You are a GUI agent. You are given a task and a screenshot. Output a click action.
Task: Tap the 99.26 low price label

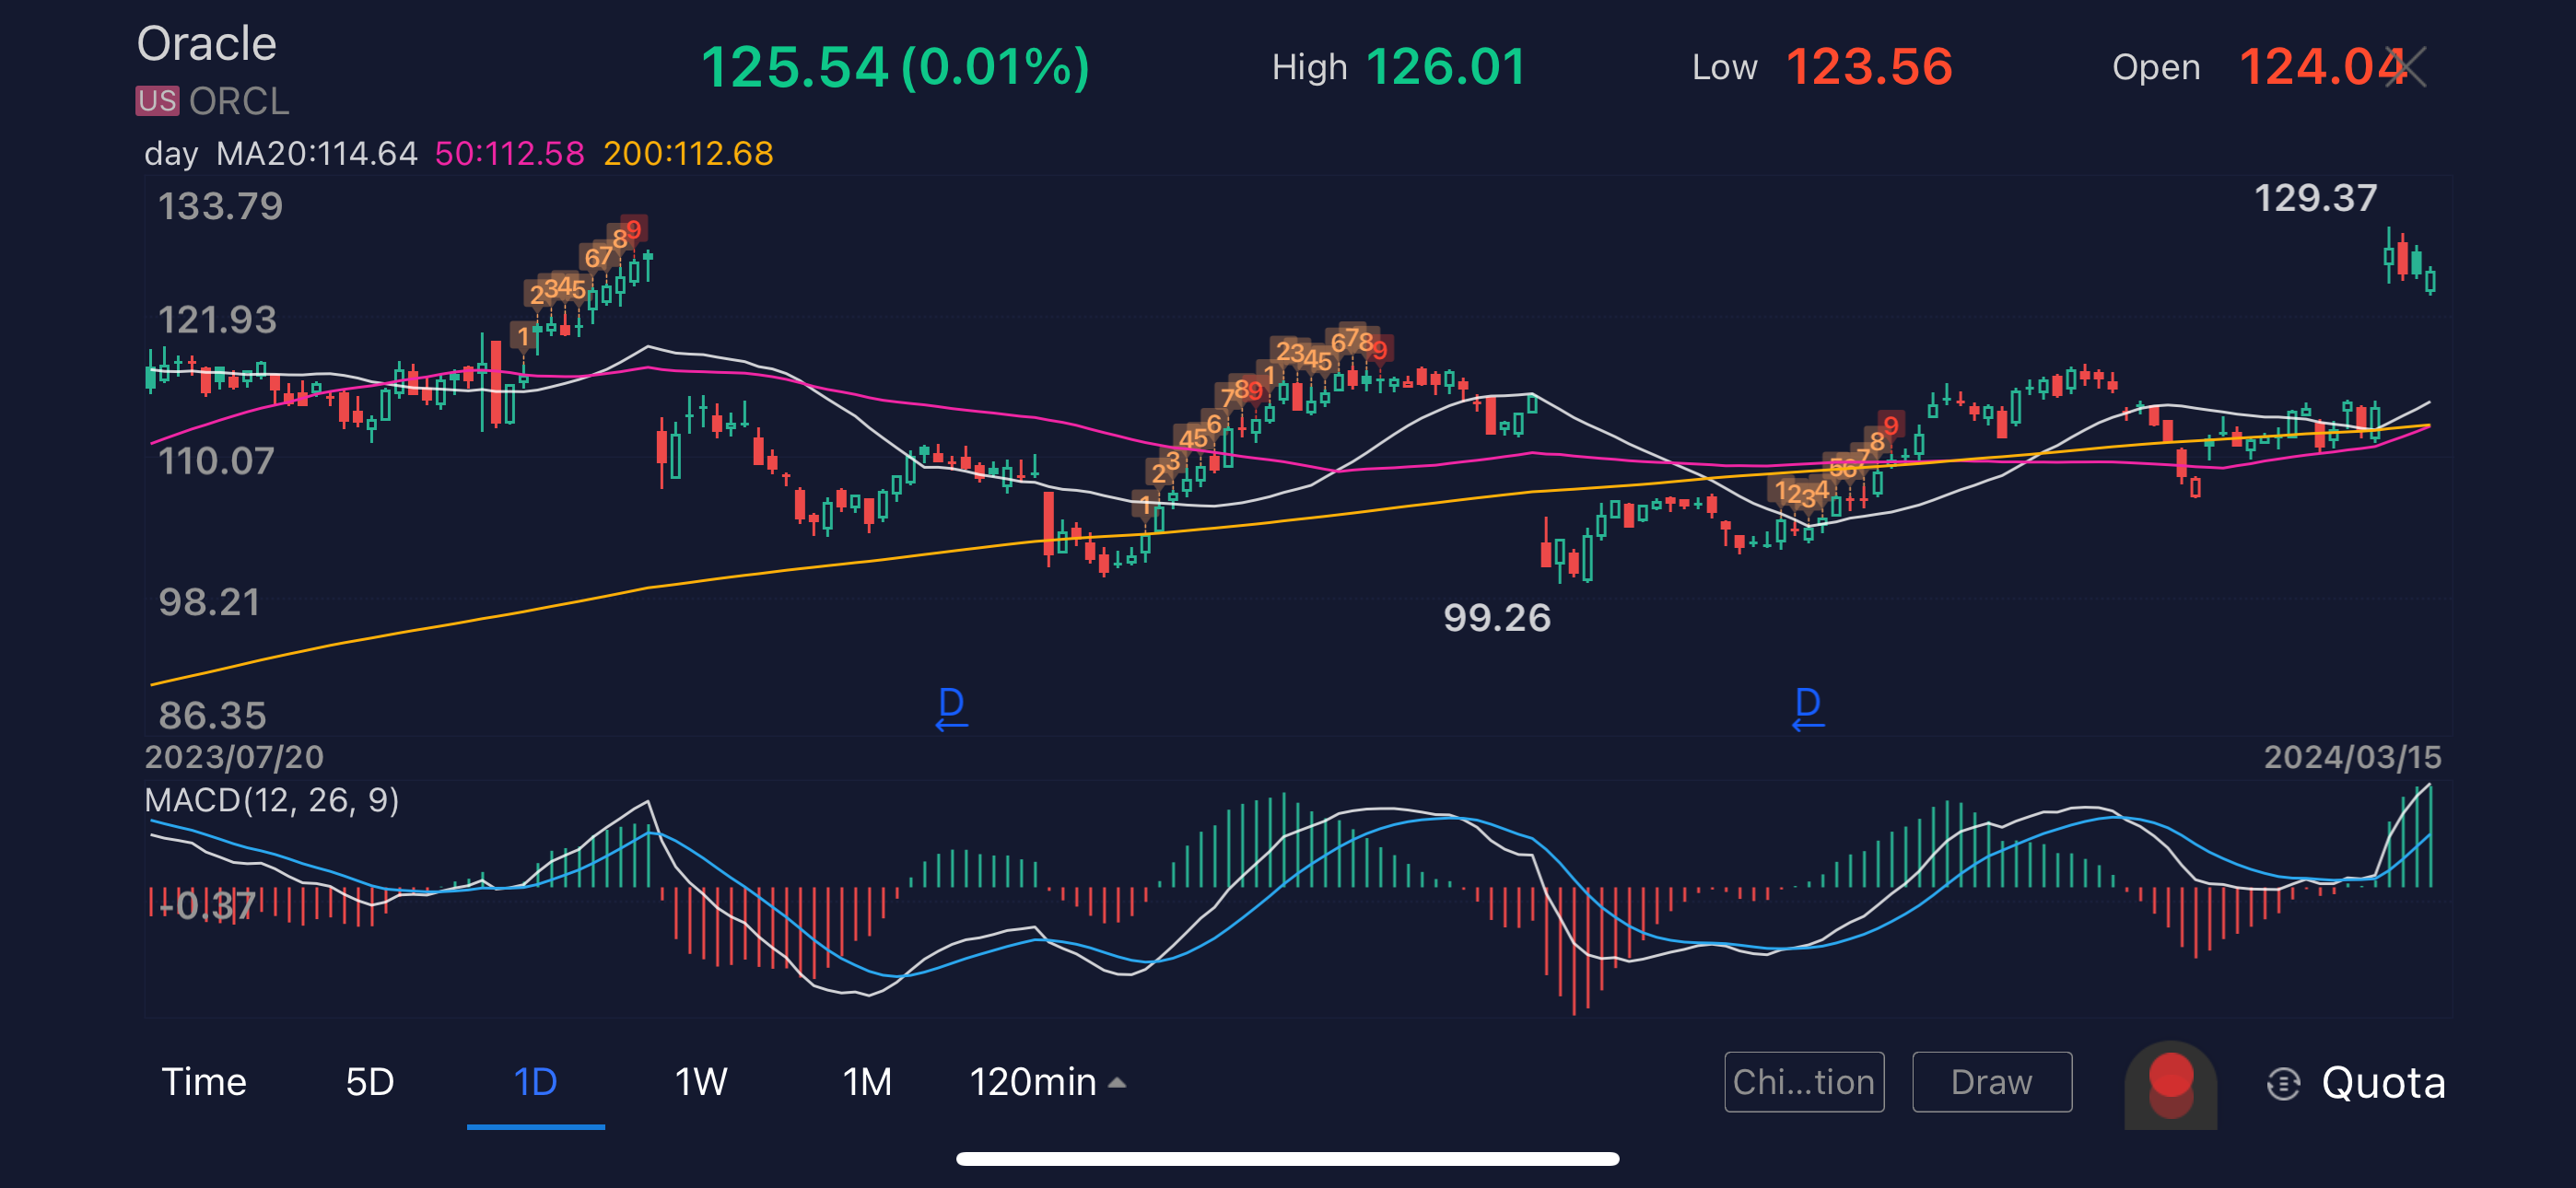(x=1496, y=618)
